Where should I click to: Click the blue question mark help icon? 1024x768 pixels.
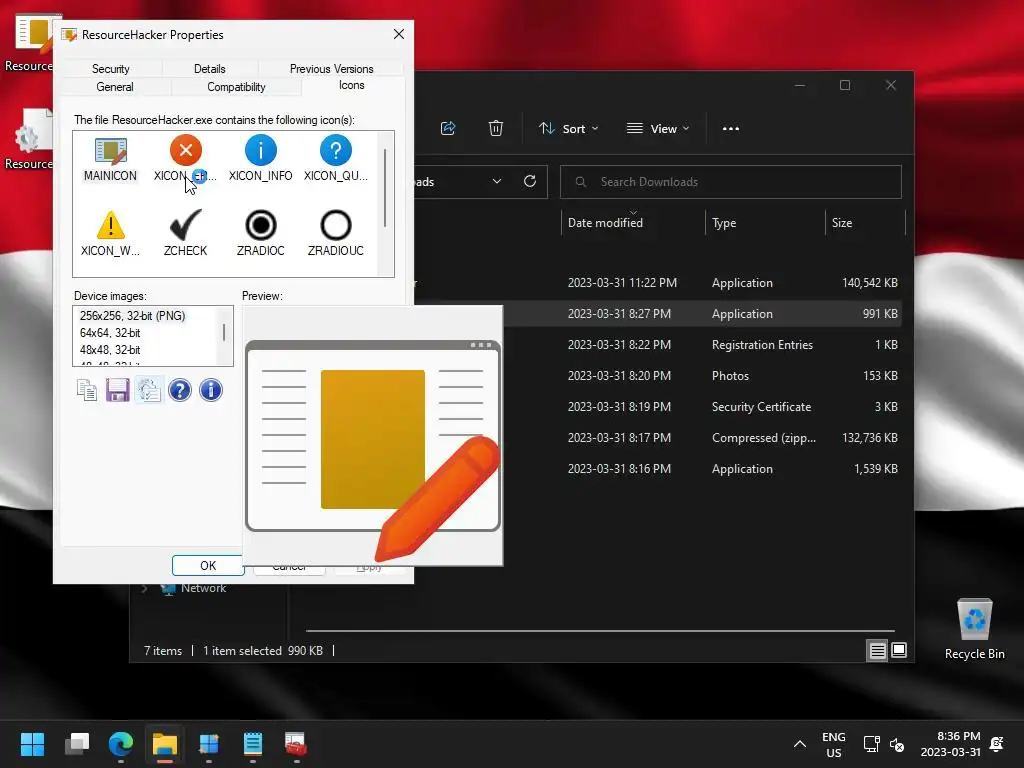coord(180,391)
